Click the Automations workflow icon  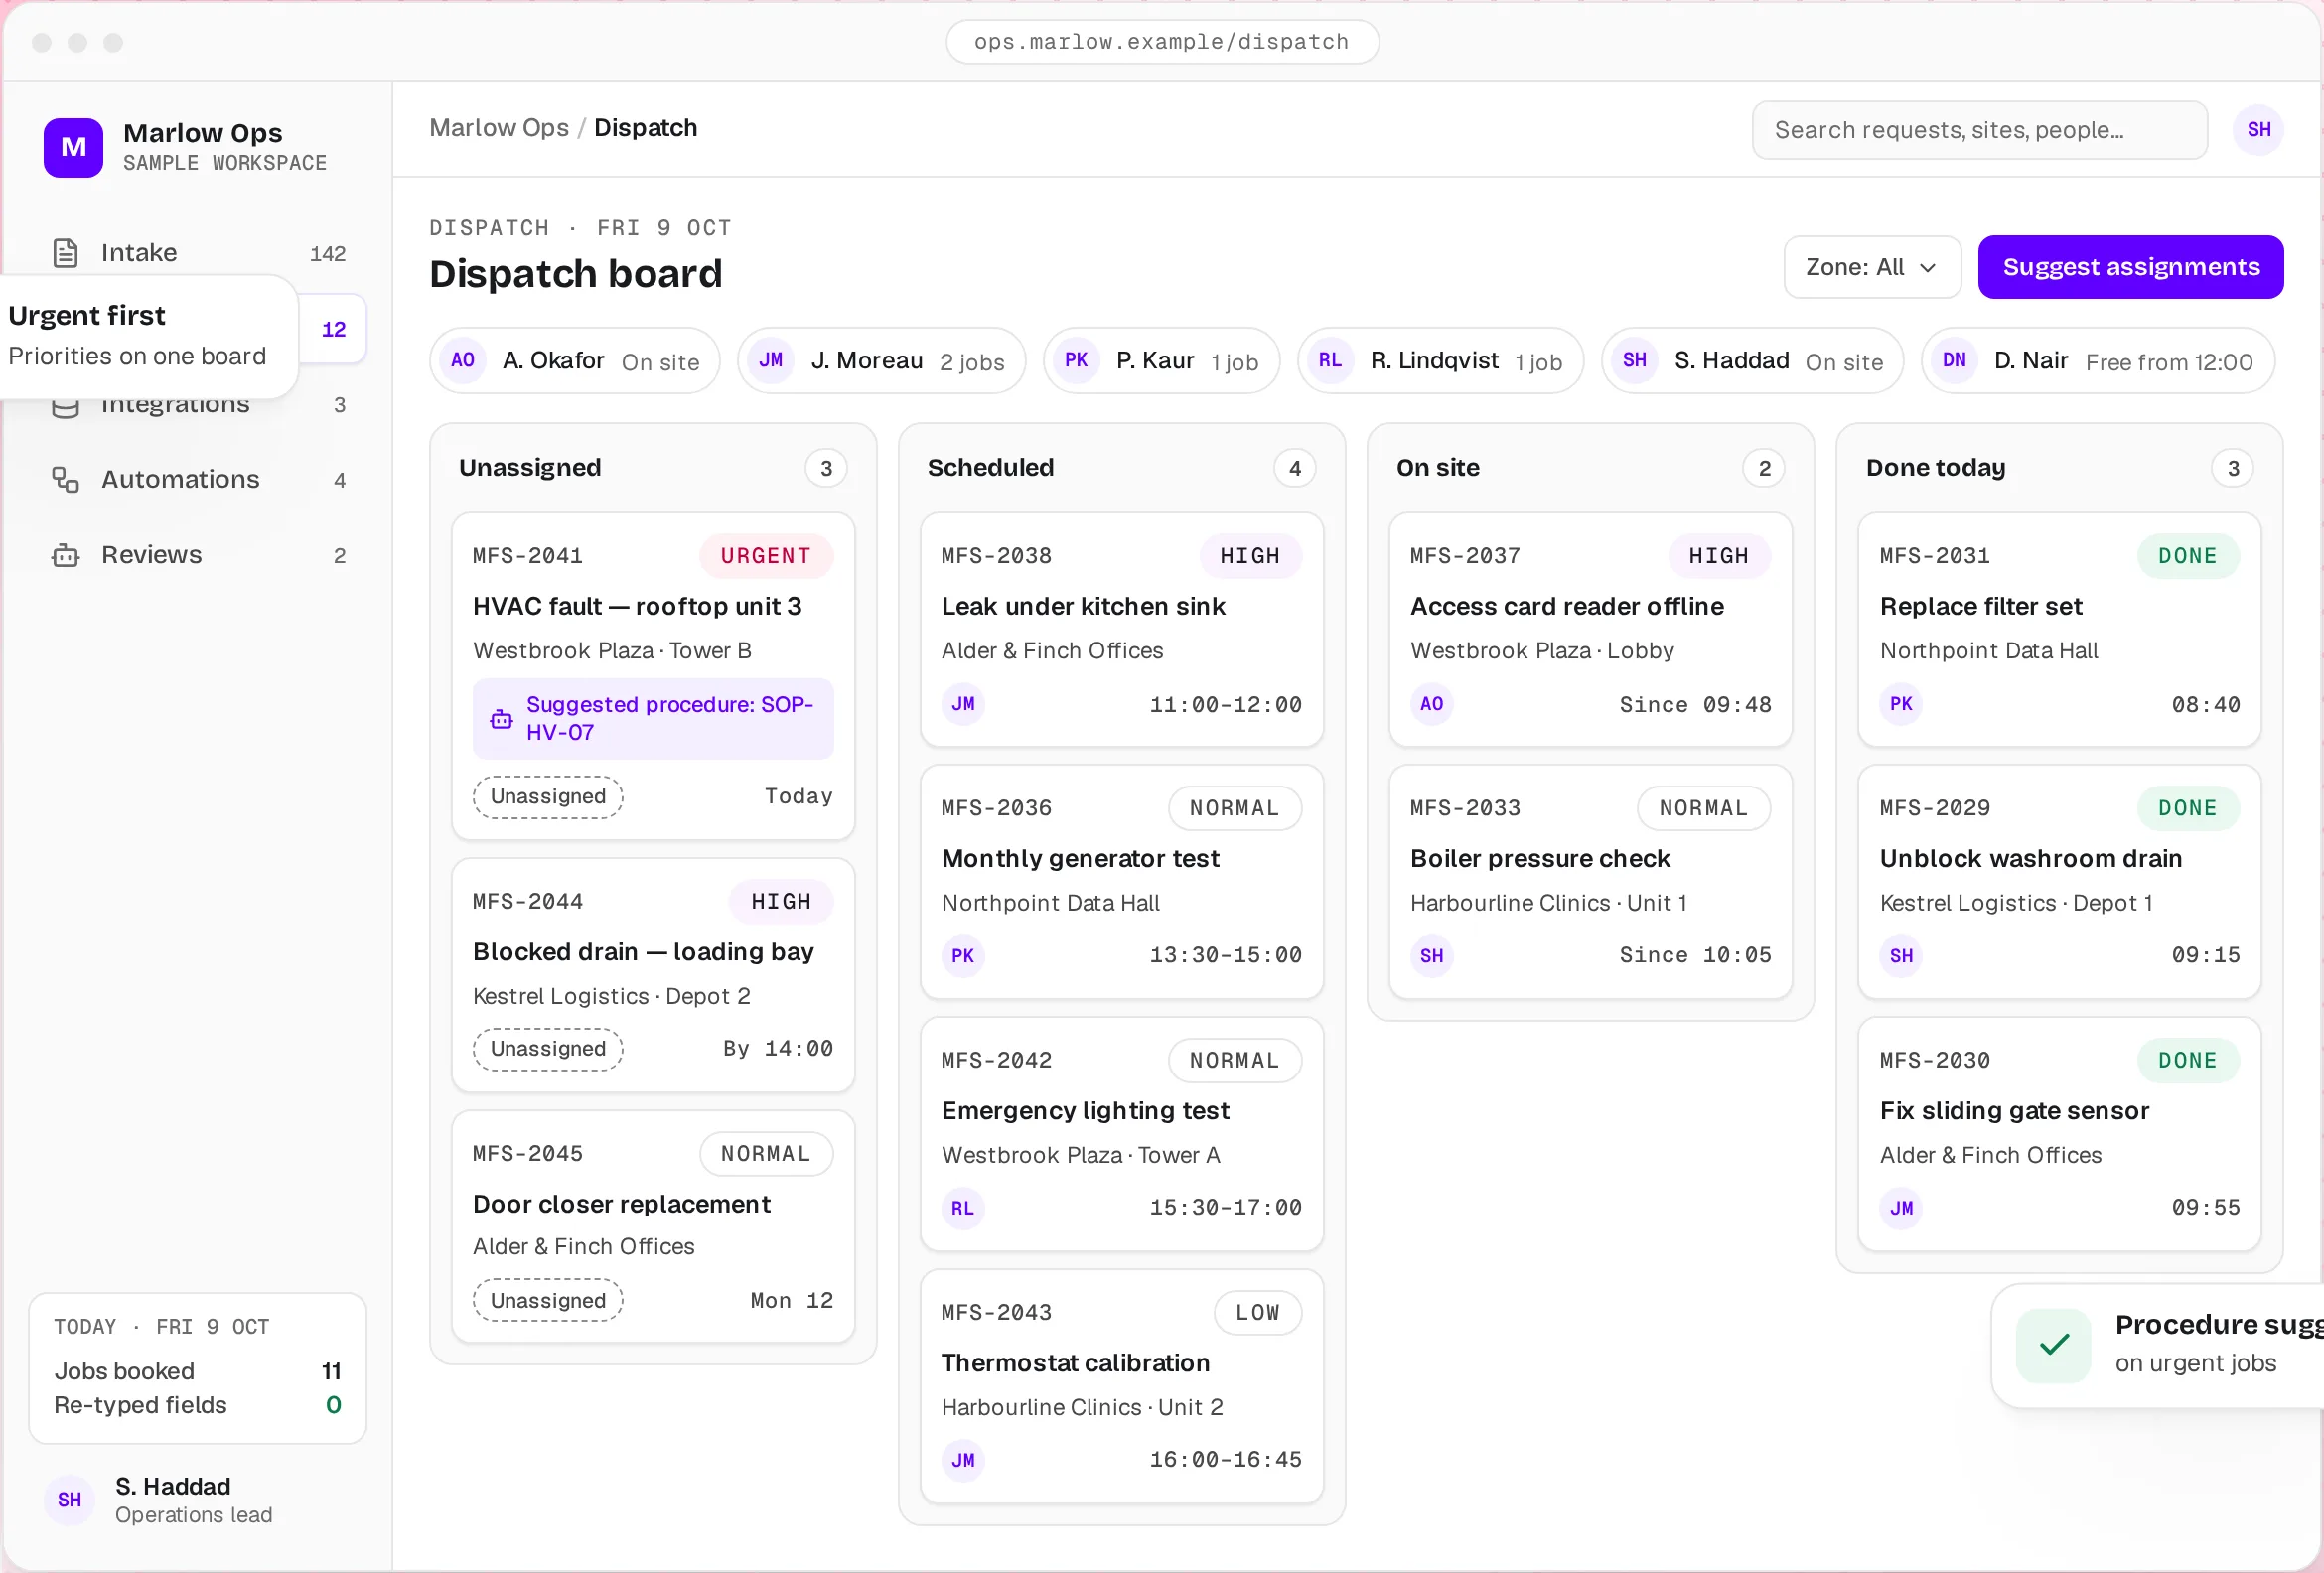(65, 480)
